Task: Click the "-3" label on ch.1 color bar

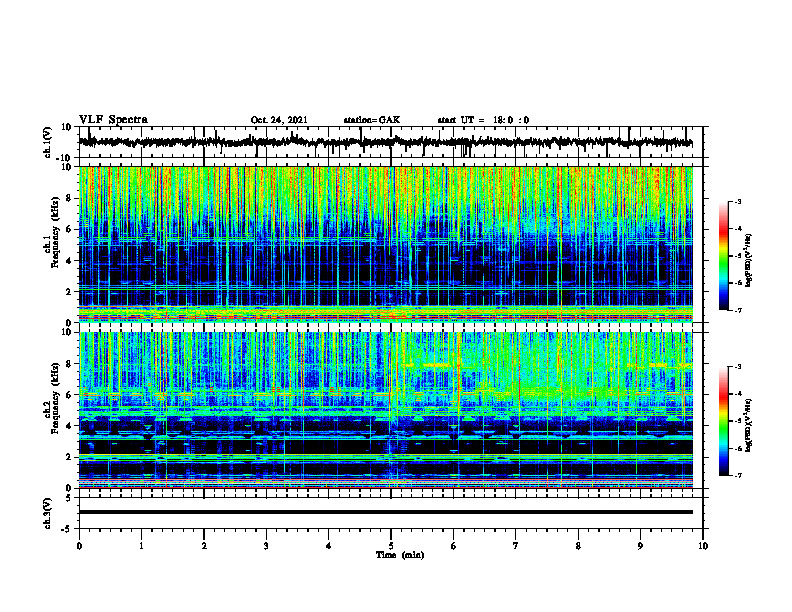Action: pos(737,202)
